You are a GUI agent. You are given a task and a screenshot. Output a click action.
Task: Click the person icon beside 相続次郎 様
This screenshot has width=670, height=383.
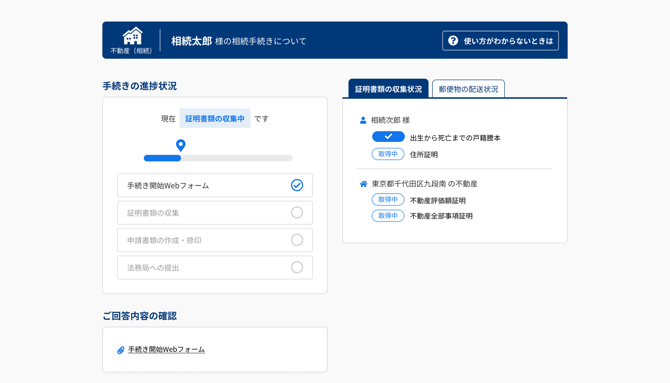click(x=363, y=120)
